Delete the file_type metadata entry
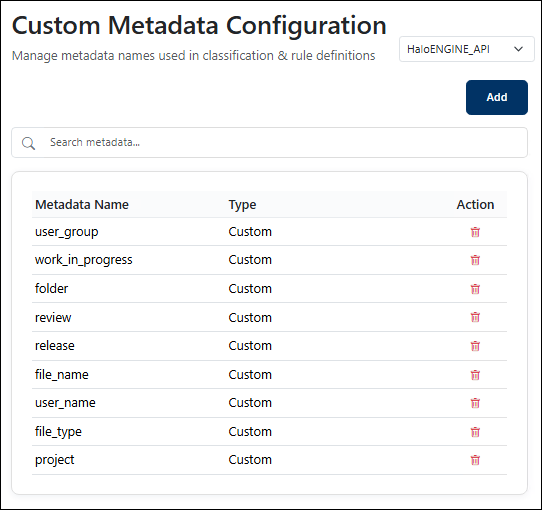The image size is (542, 510). point(475,432)
